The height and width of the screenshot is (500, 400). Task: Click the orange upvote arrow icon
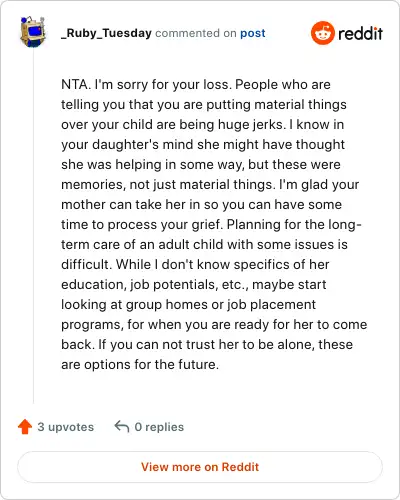click(25, 427)
